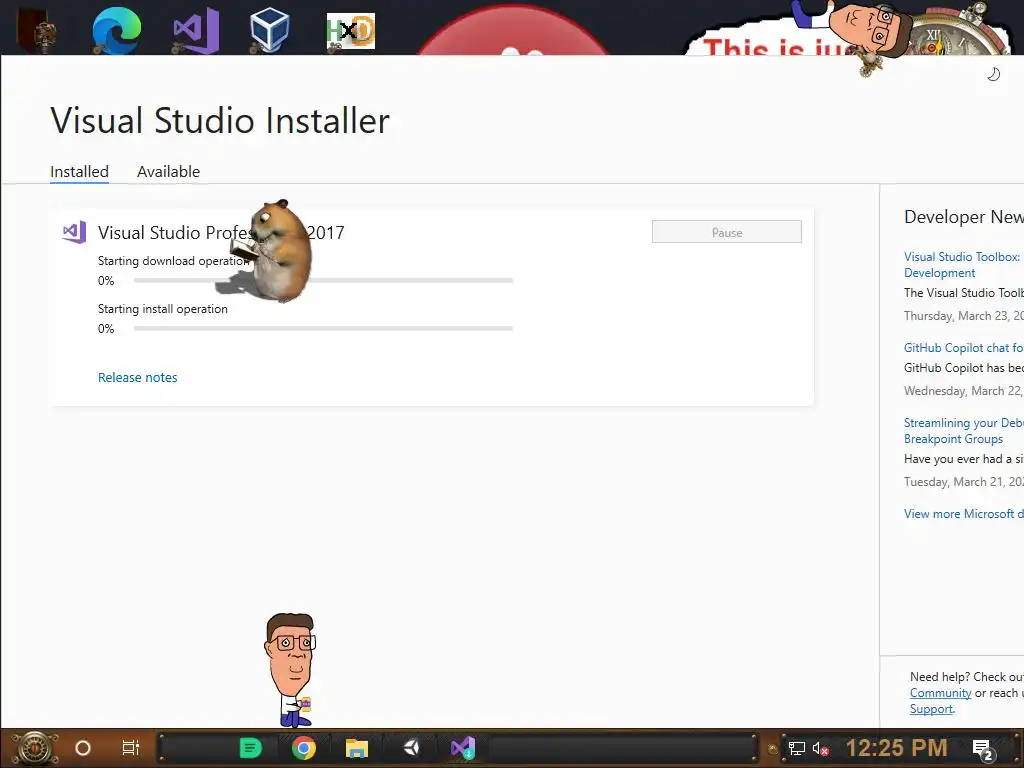Open File Explorer from the taskbar

(357, 748)
